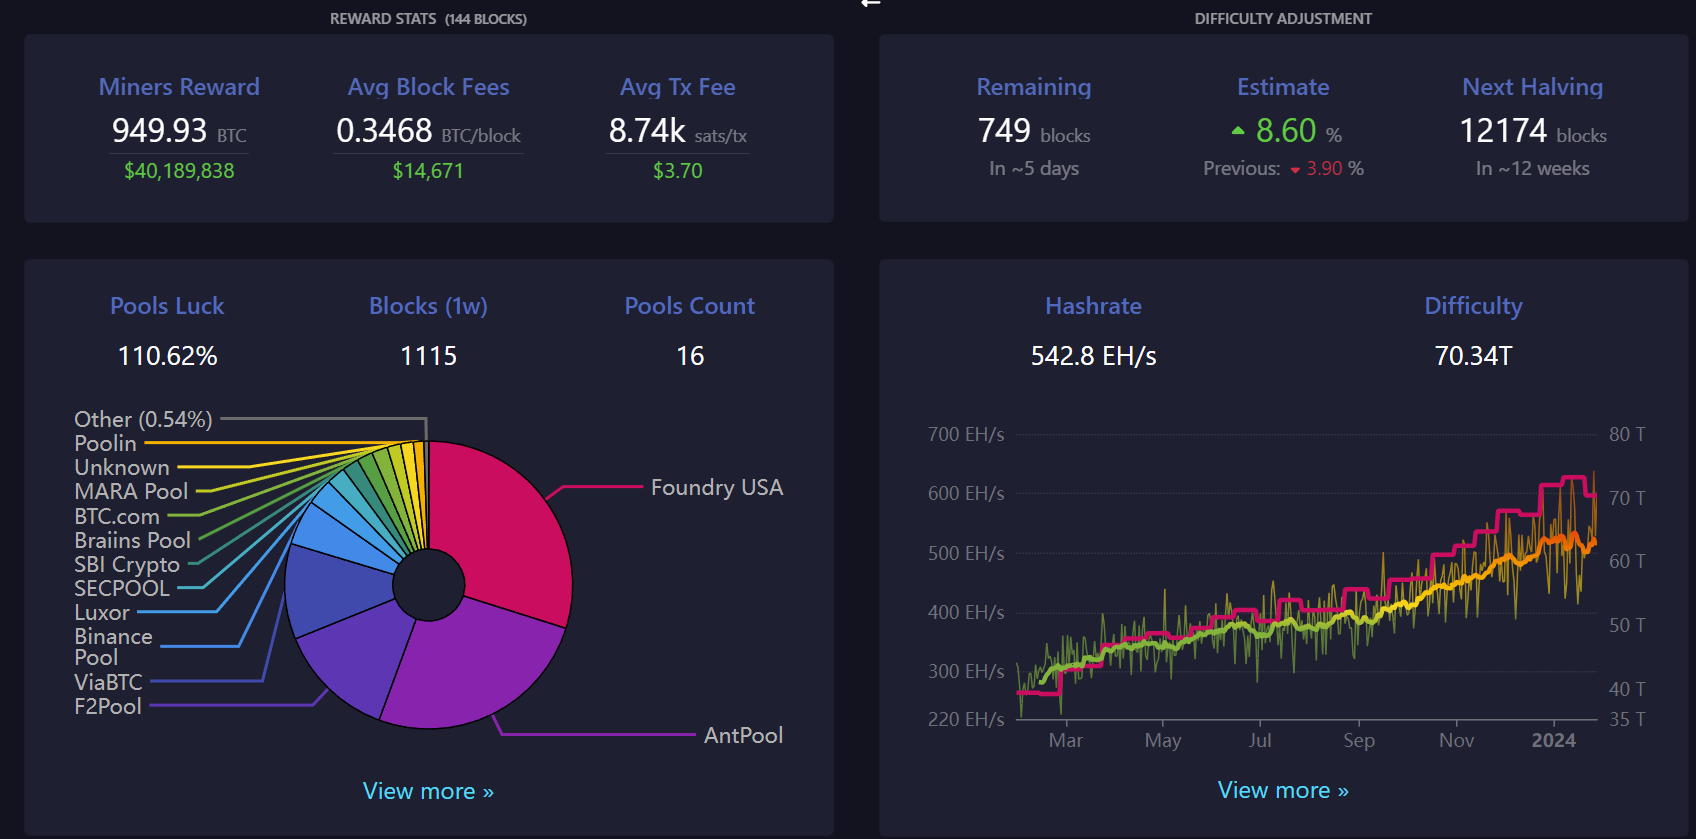Click the 'MARA Pool' legend label
The height and width of the screenshot is (839, 1696).
(x=131, y=491)
